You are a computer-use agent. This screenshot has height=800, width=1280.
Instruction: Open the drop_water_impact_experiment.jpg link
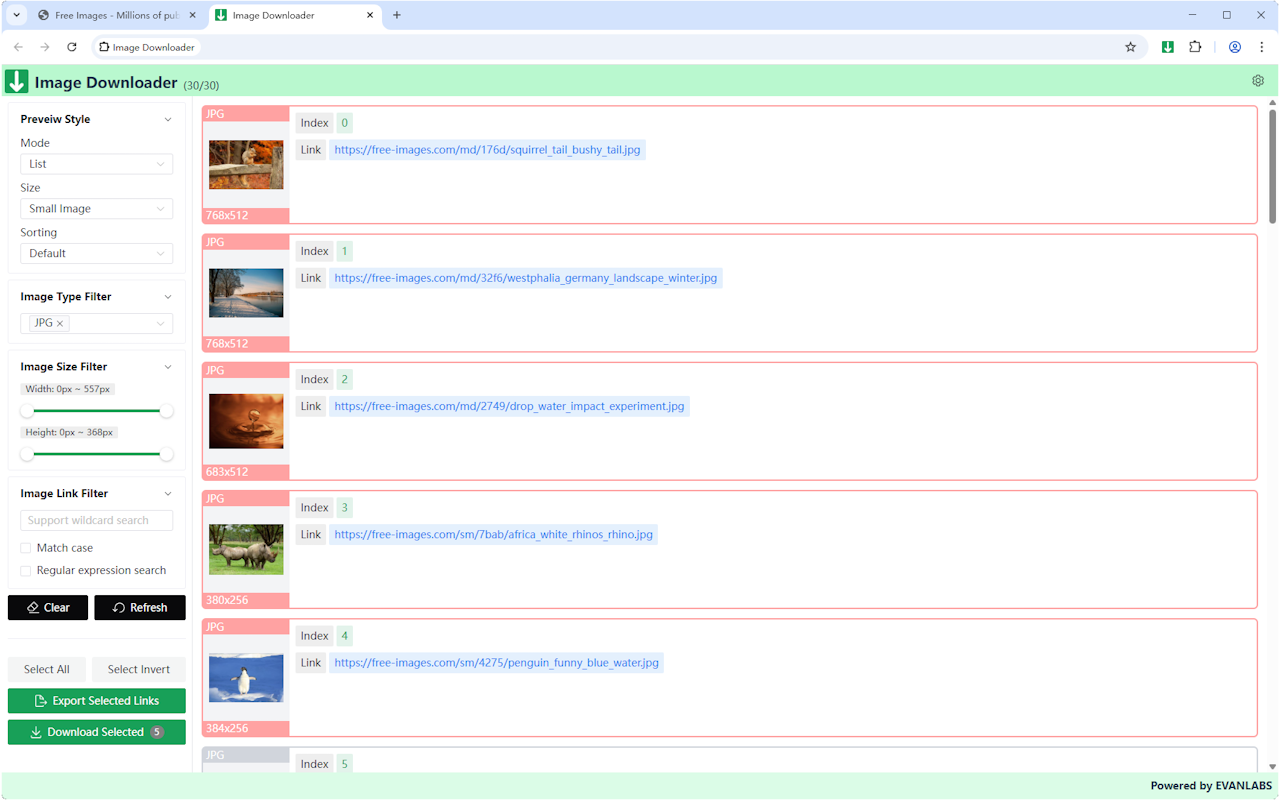(x=509, y=406)
